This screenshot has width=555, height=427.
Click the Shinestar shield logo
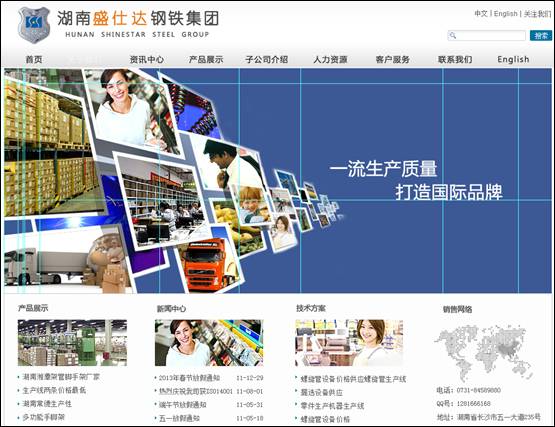click(34, 25)
